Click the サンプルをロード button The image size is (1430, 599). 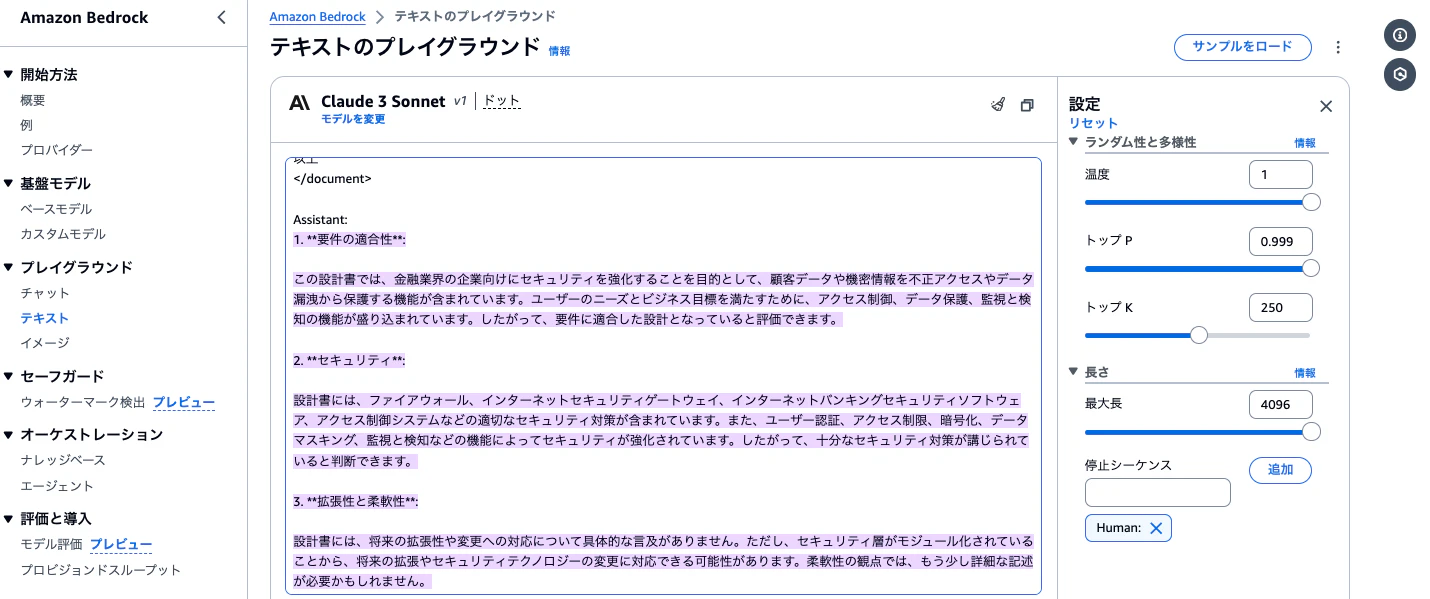pyautogui.click(x=1242, y=46)
